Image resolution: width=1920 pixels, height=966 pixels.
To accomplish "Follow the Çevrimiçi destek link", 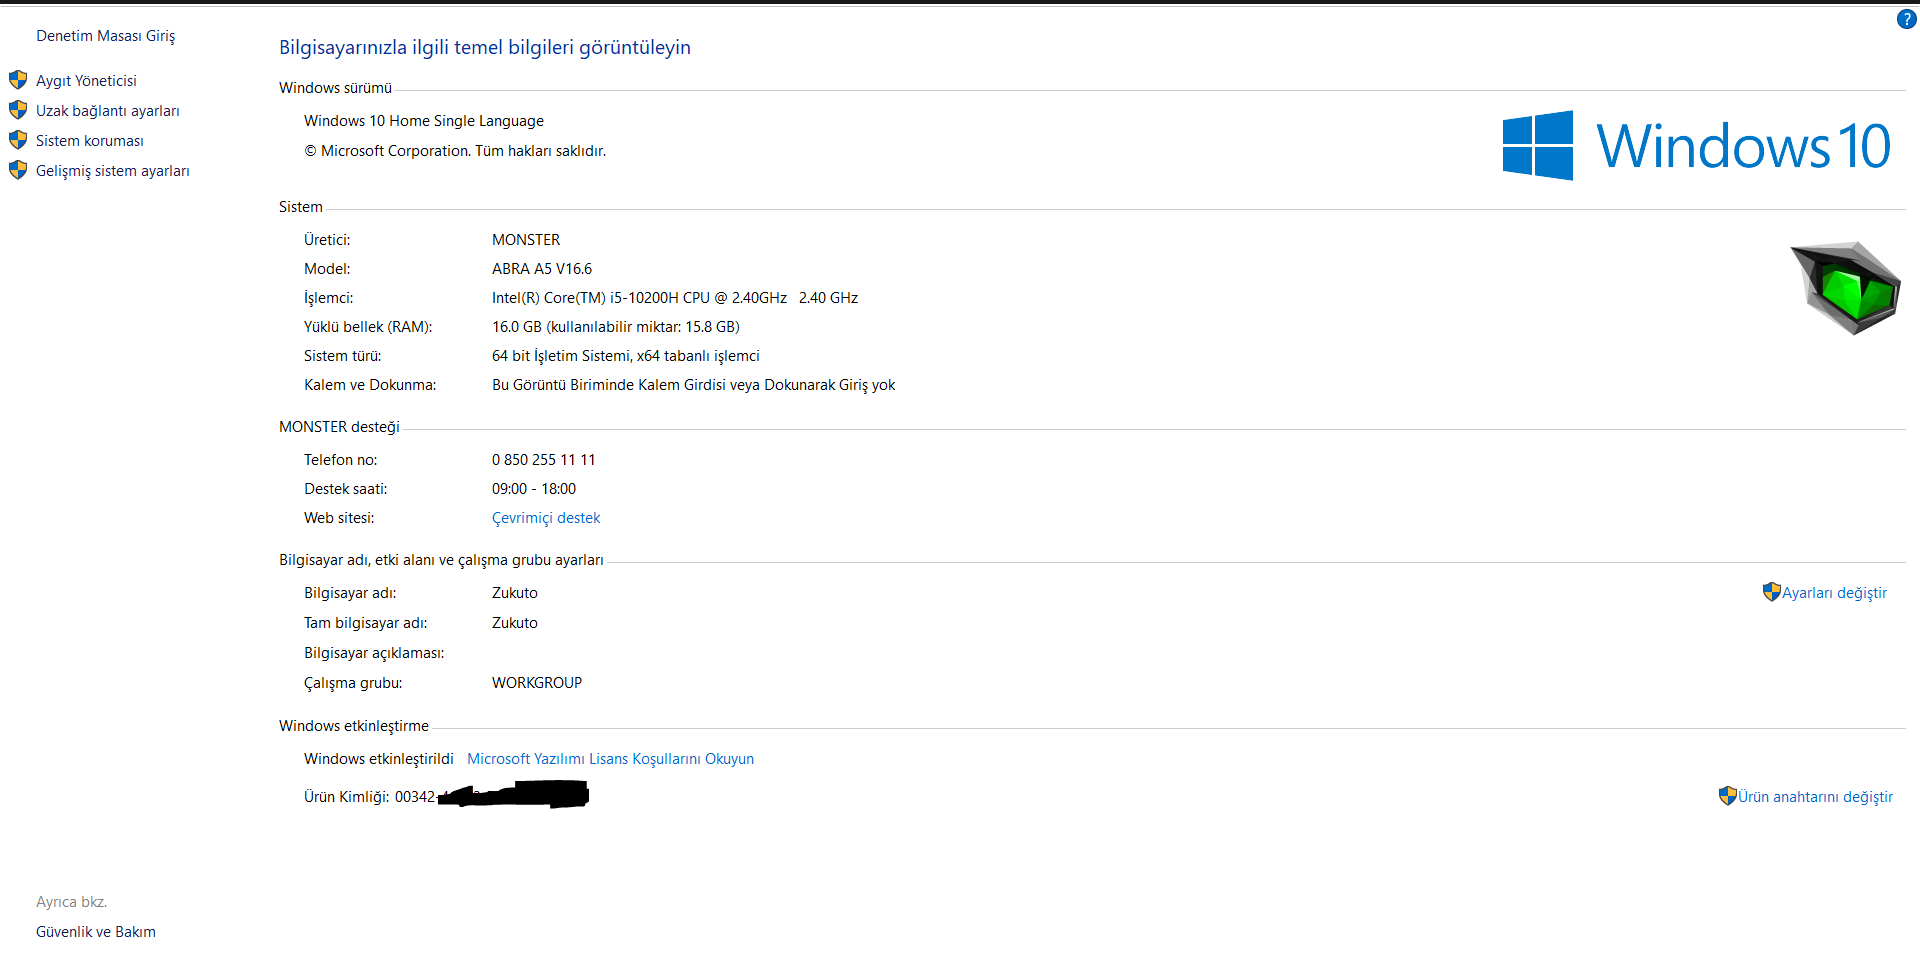I will (546, 518).
